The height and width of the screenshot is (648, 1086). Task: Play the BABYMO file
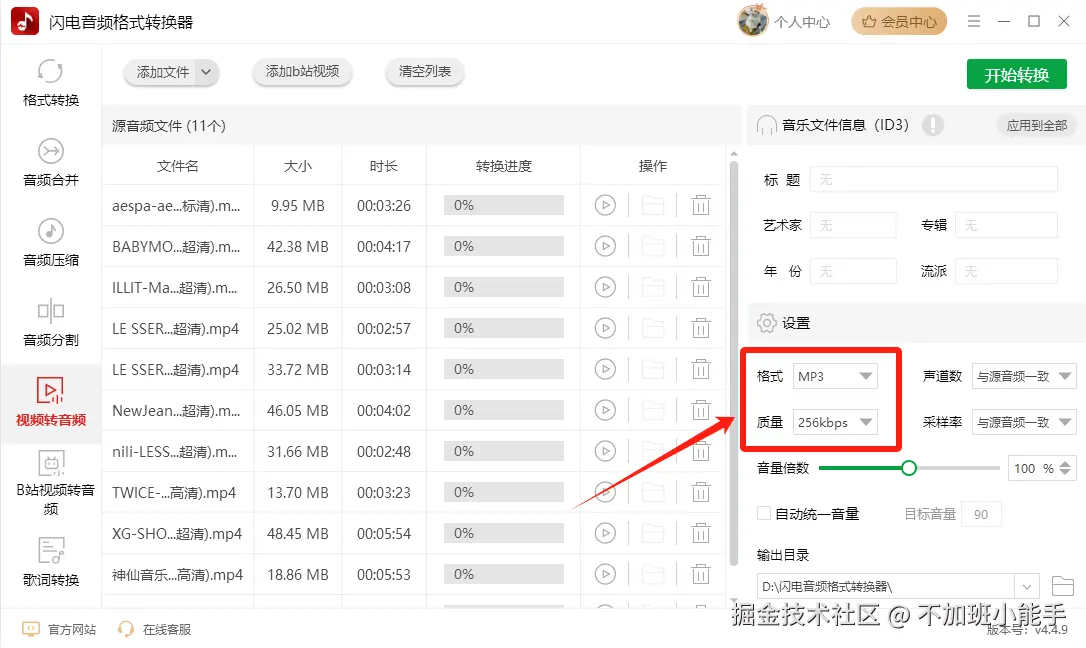(x=605, y=246)
